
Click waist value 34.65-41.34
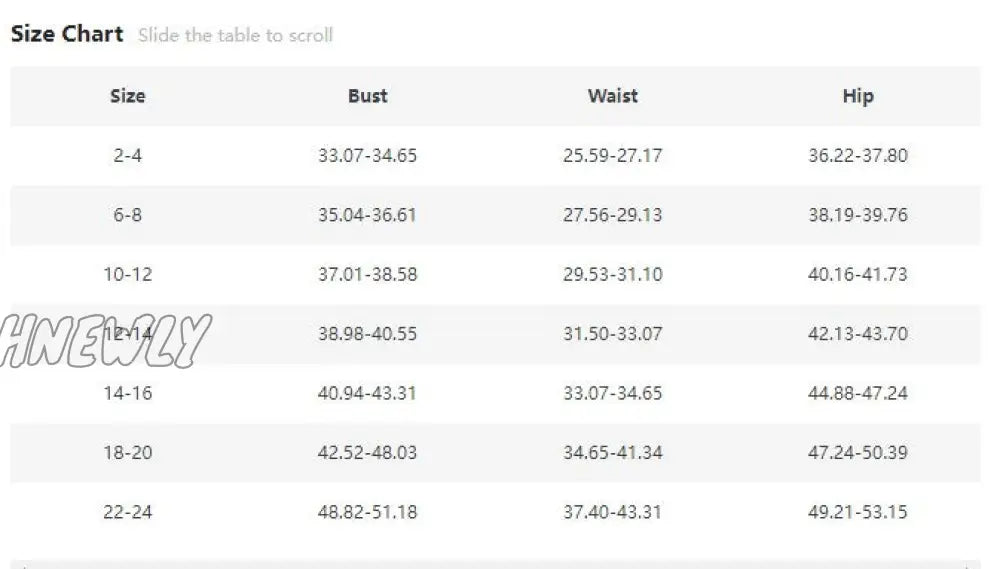point(612,452)
